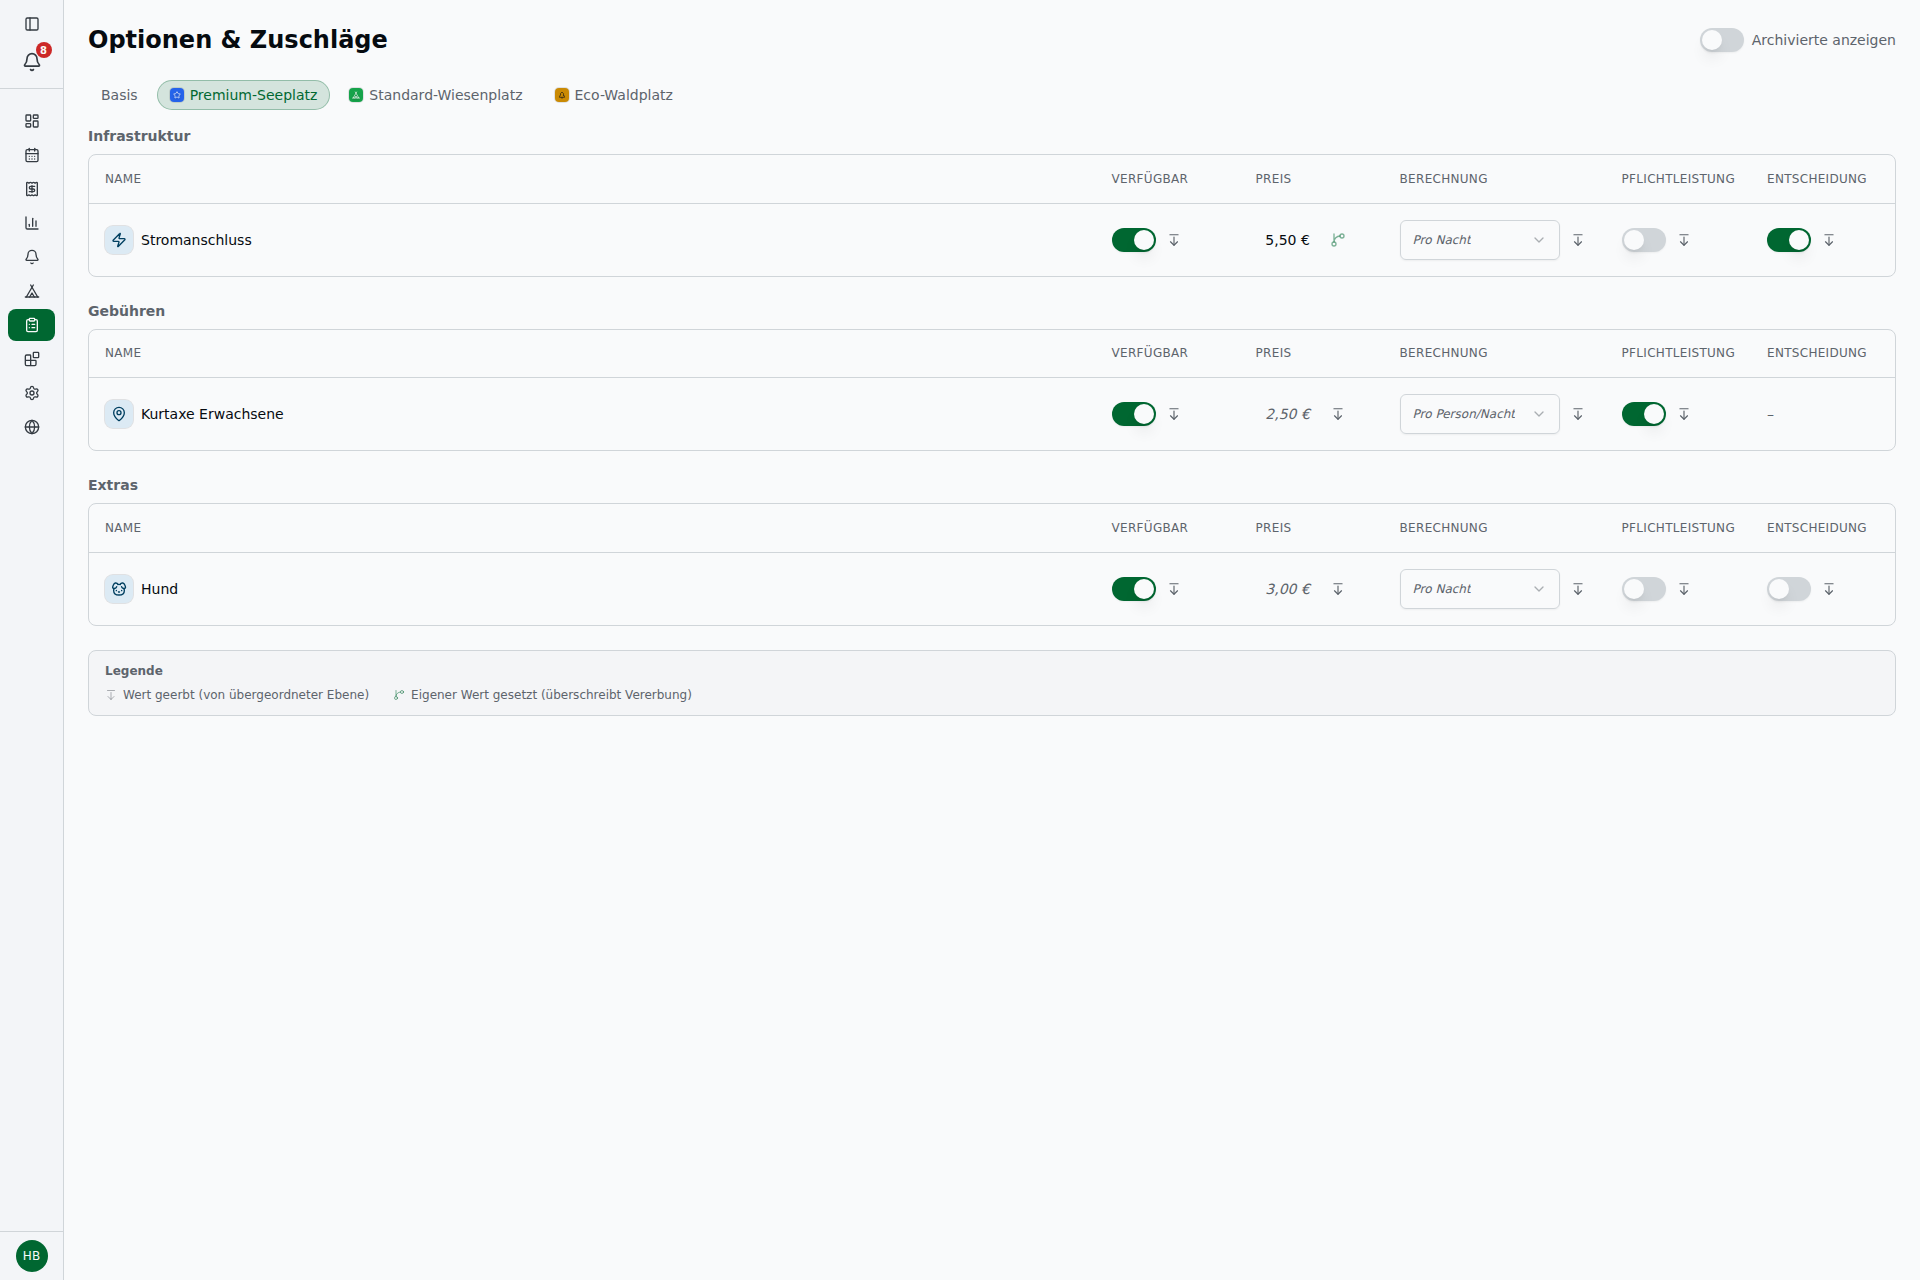Image resolution: width=1920 pixels, height=1280 pixels.
Task: Click 'Wert geerbt' legend entry
Action: (237, 695)
